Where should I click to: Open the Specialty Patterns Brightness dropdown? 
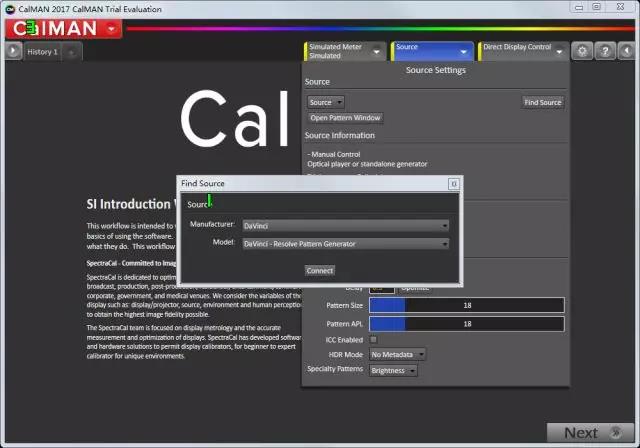point(393,370)
